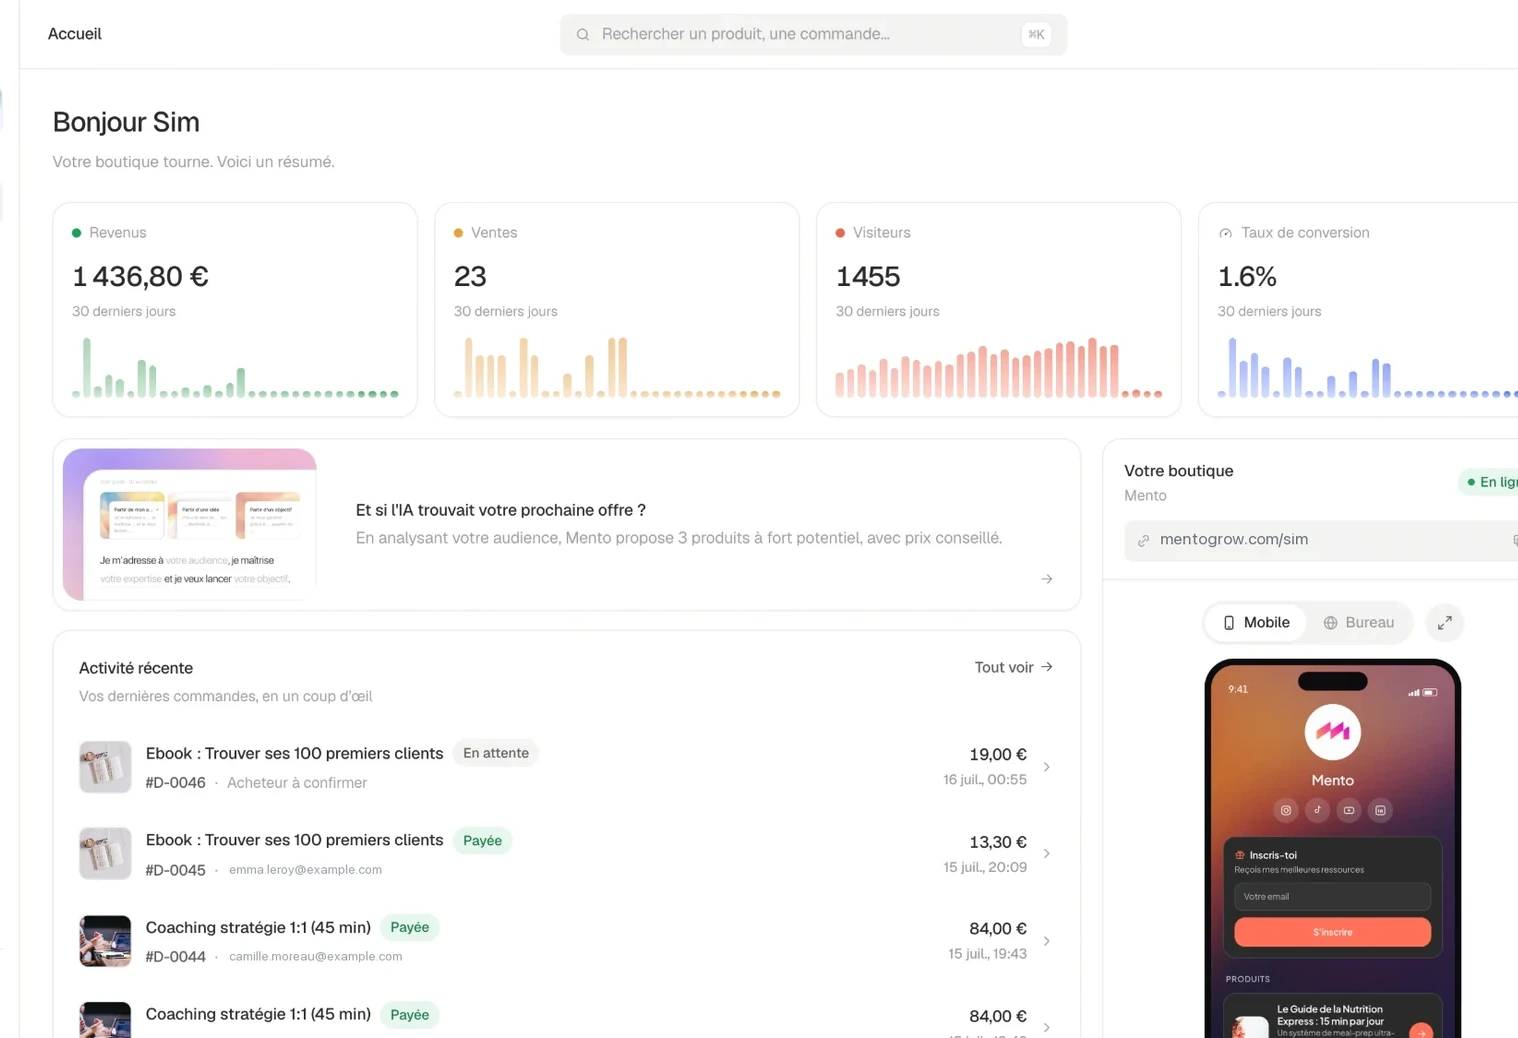Image resolution: width=1518 pixels, height=1038 pixels.
Task: Click the red Visiteurs indicator dot
Action: pos(841,233)
